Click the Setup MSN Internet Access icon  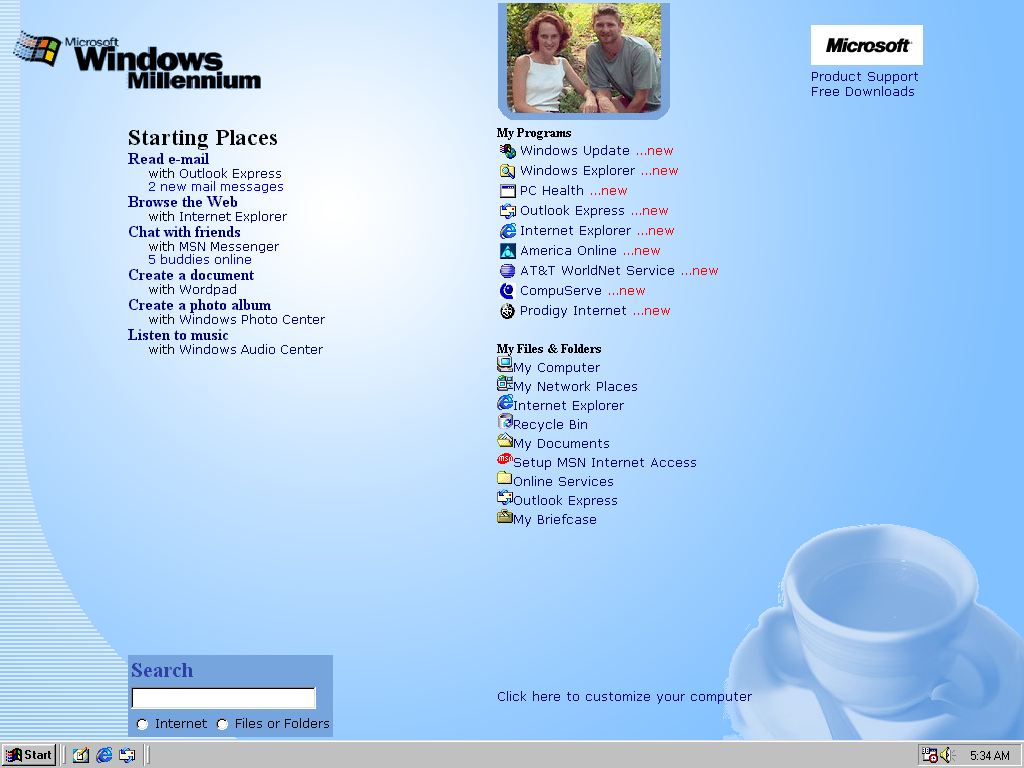tap(505, 460)
